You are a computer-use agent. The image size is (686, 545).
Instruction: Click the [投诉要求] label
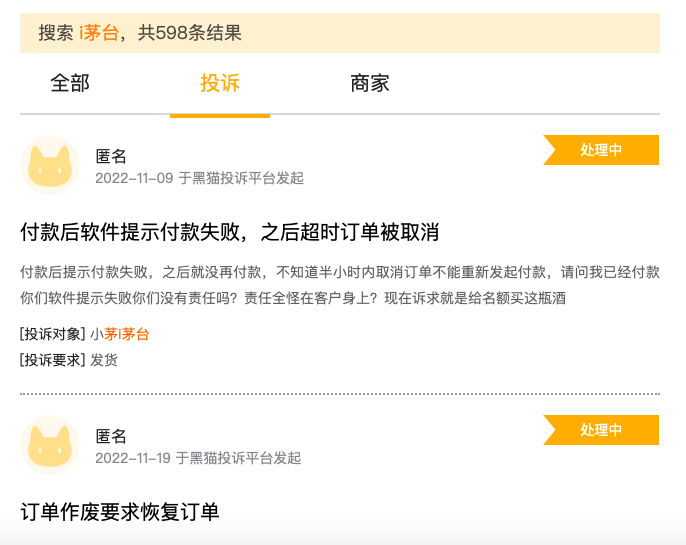tap(53, 360)
